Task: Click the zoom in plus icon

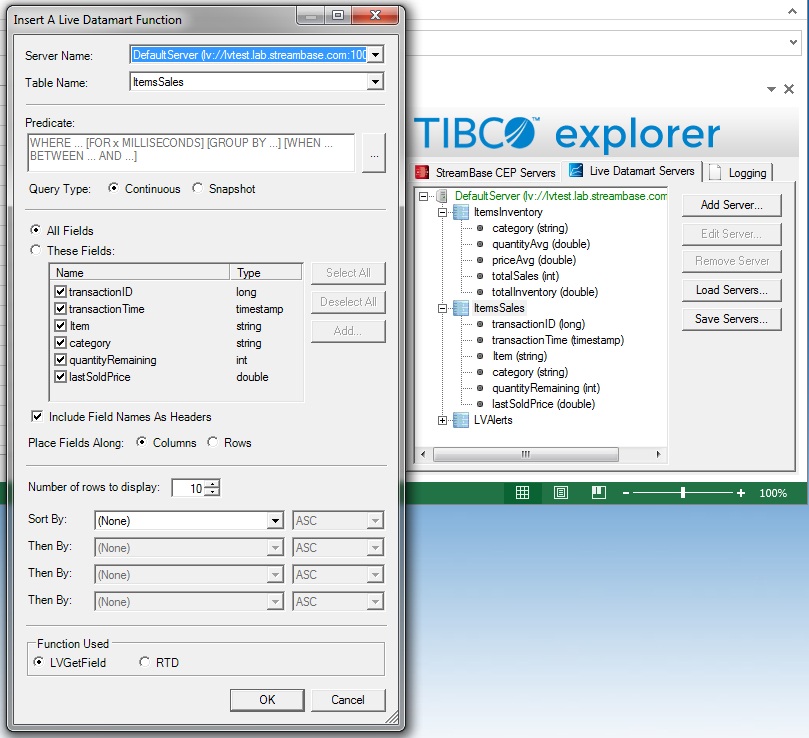Action: point(741,493)
